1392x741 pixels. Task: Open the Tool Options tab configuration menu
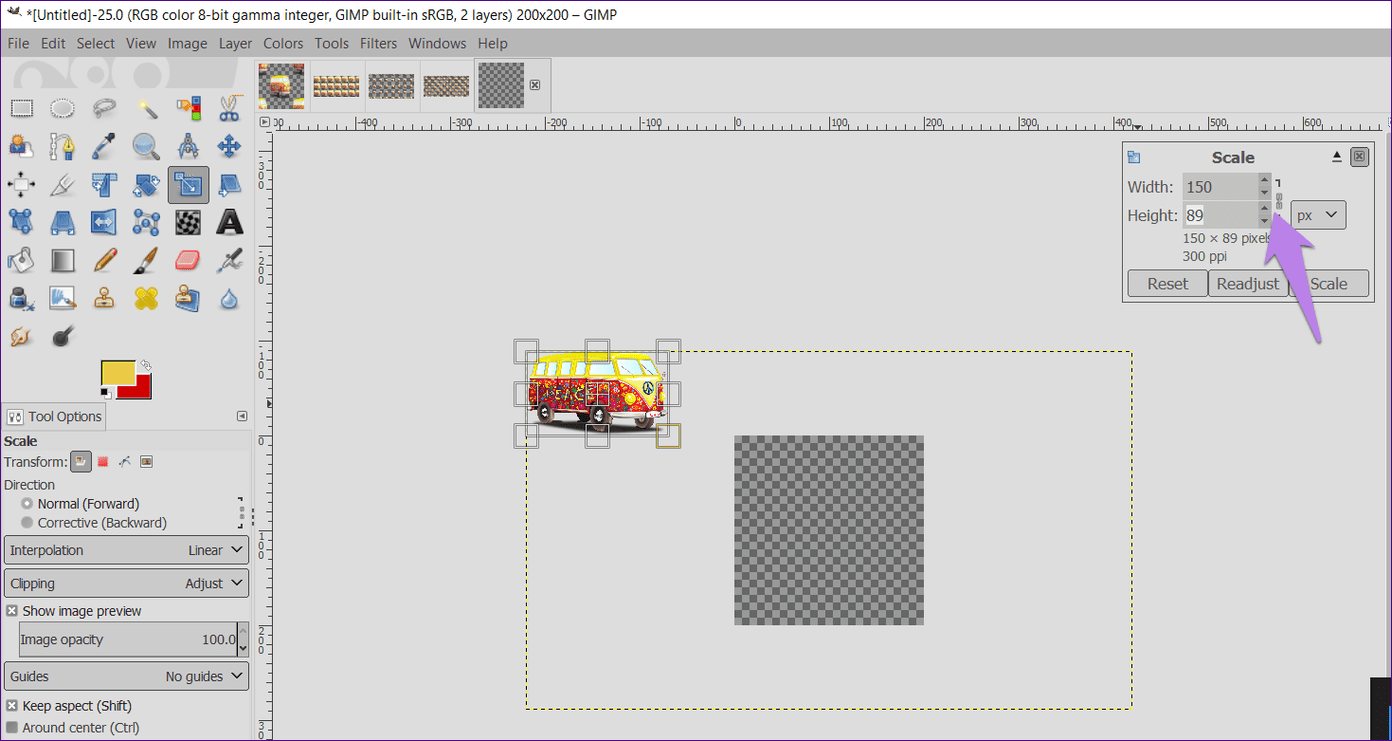241,416
